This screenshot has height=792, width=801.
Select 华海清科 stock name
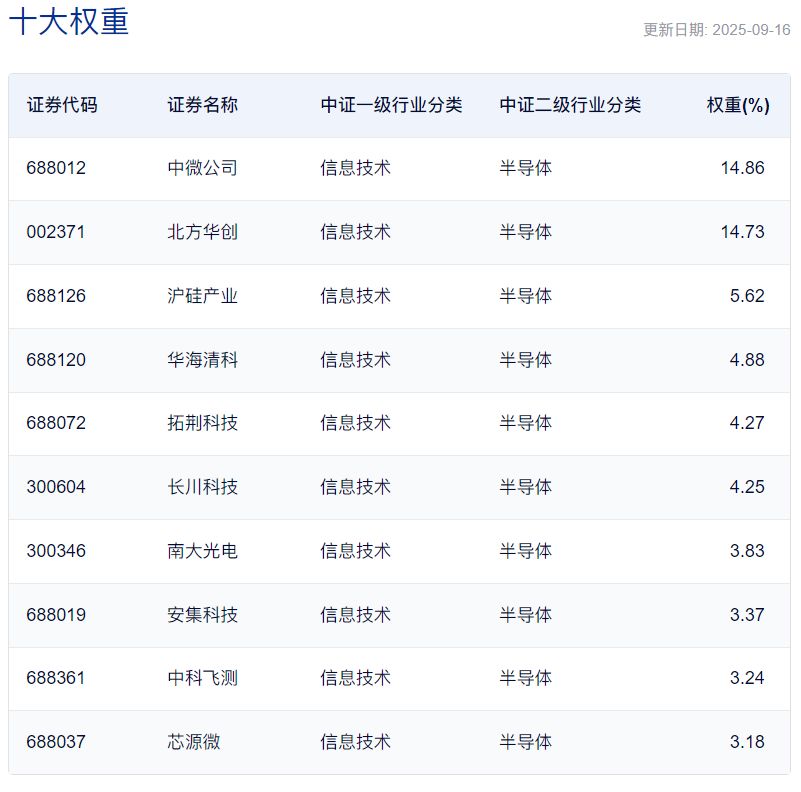click(x=203, y=360)
